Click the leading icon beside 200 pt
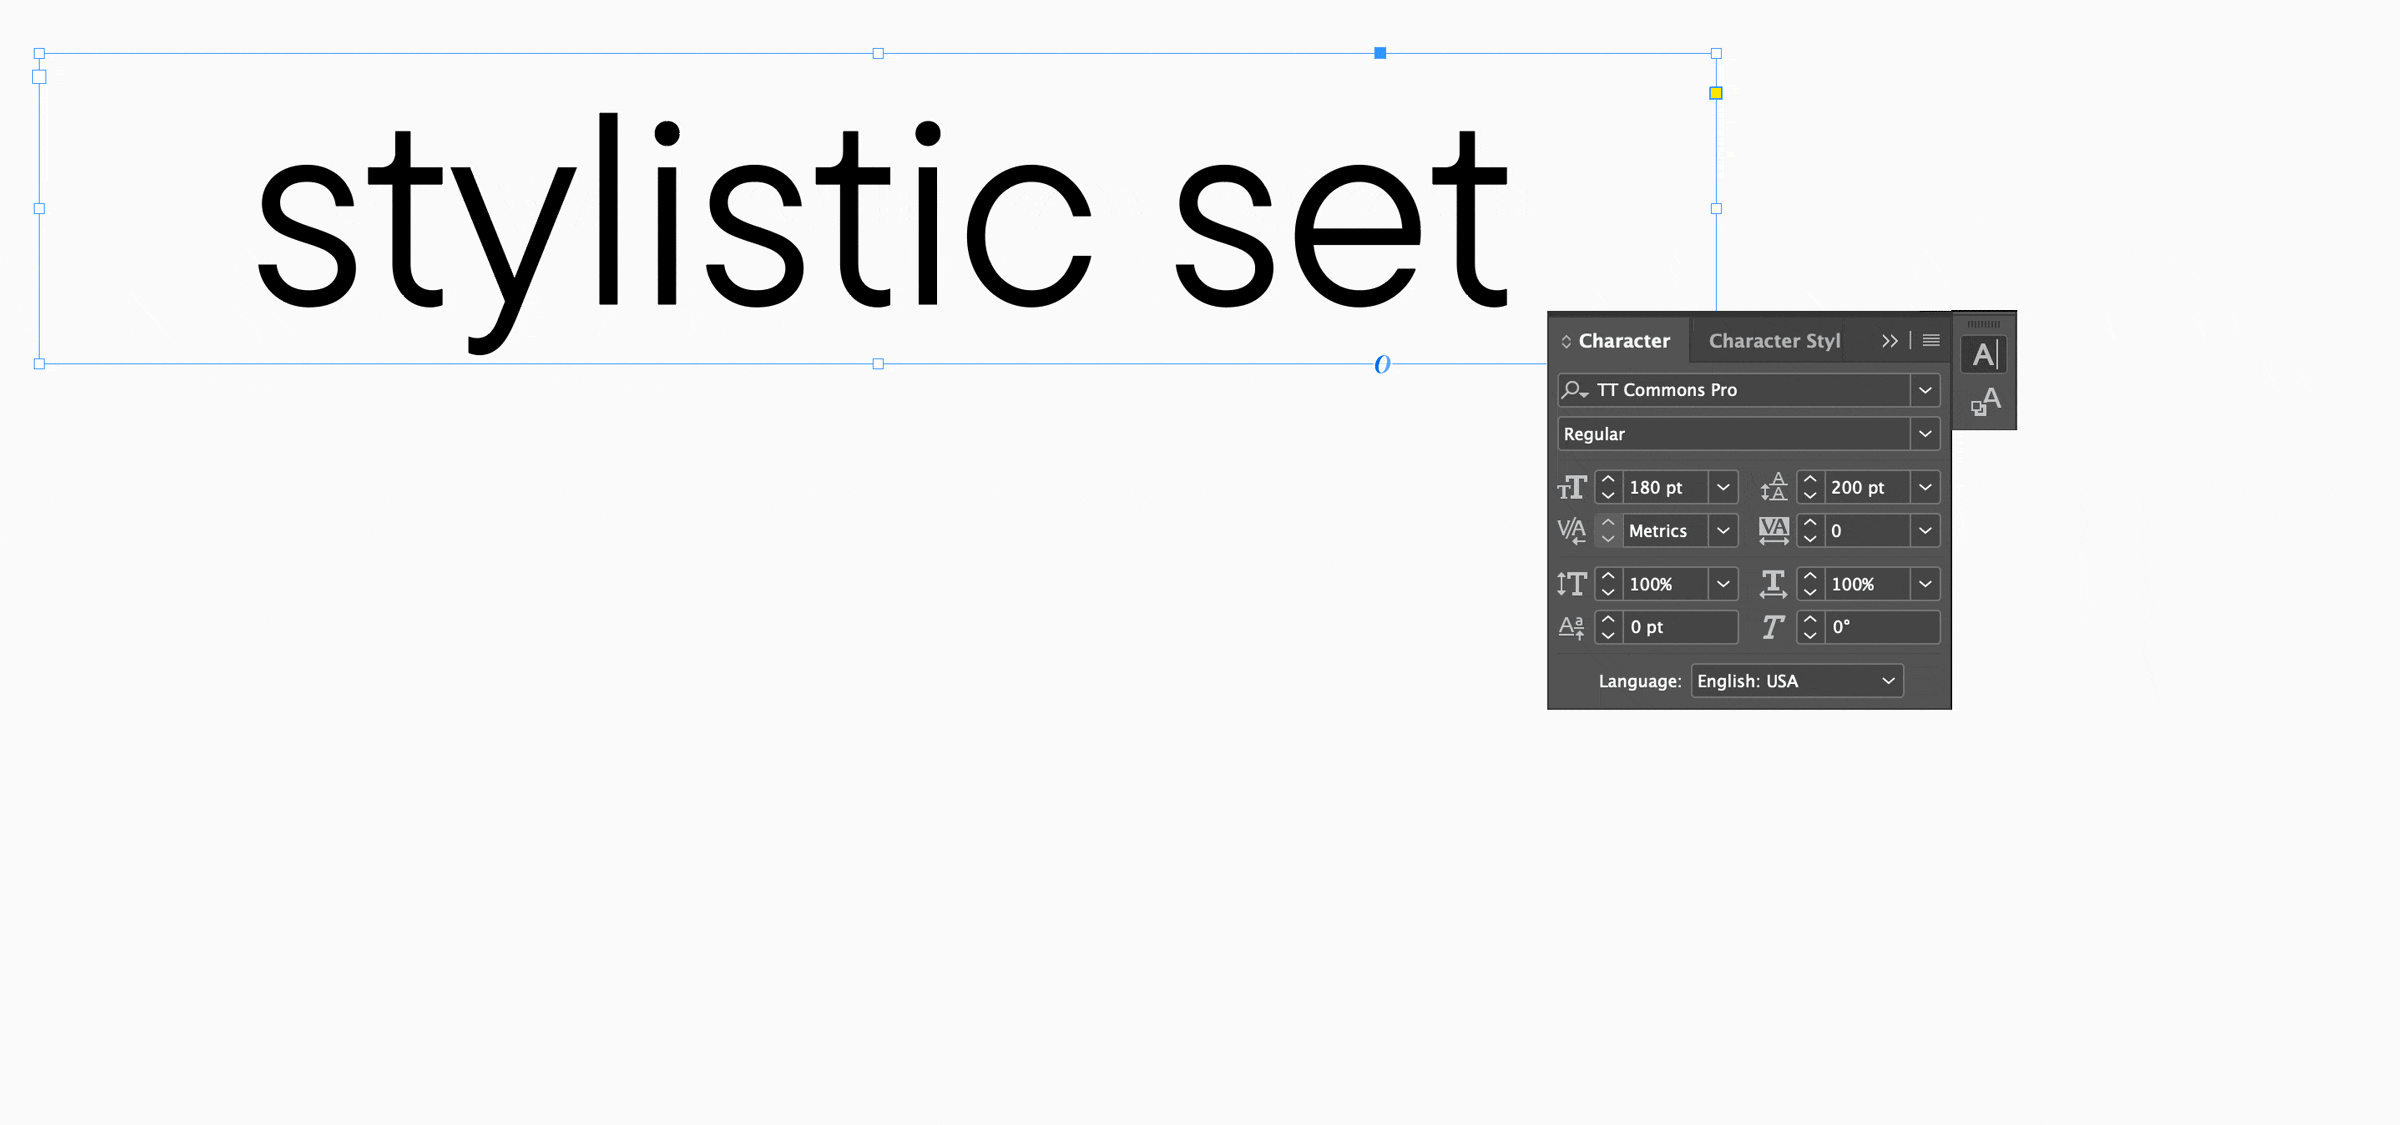Image resolution: width=2400 pixels, height=1125 pixels. (x=1774, y=487)
